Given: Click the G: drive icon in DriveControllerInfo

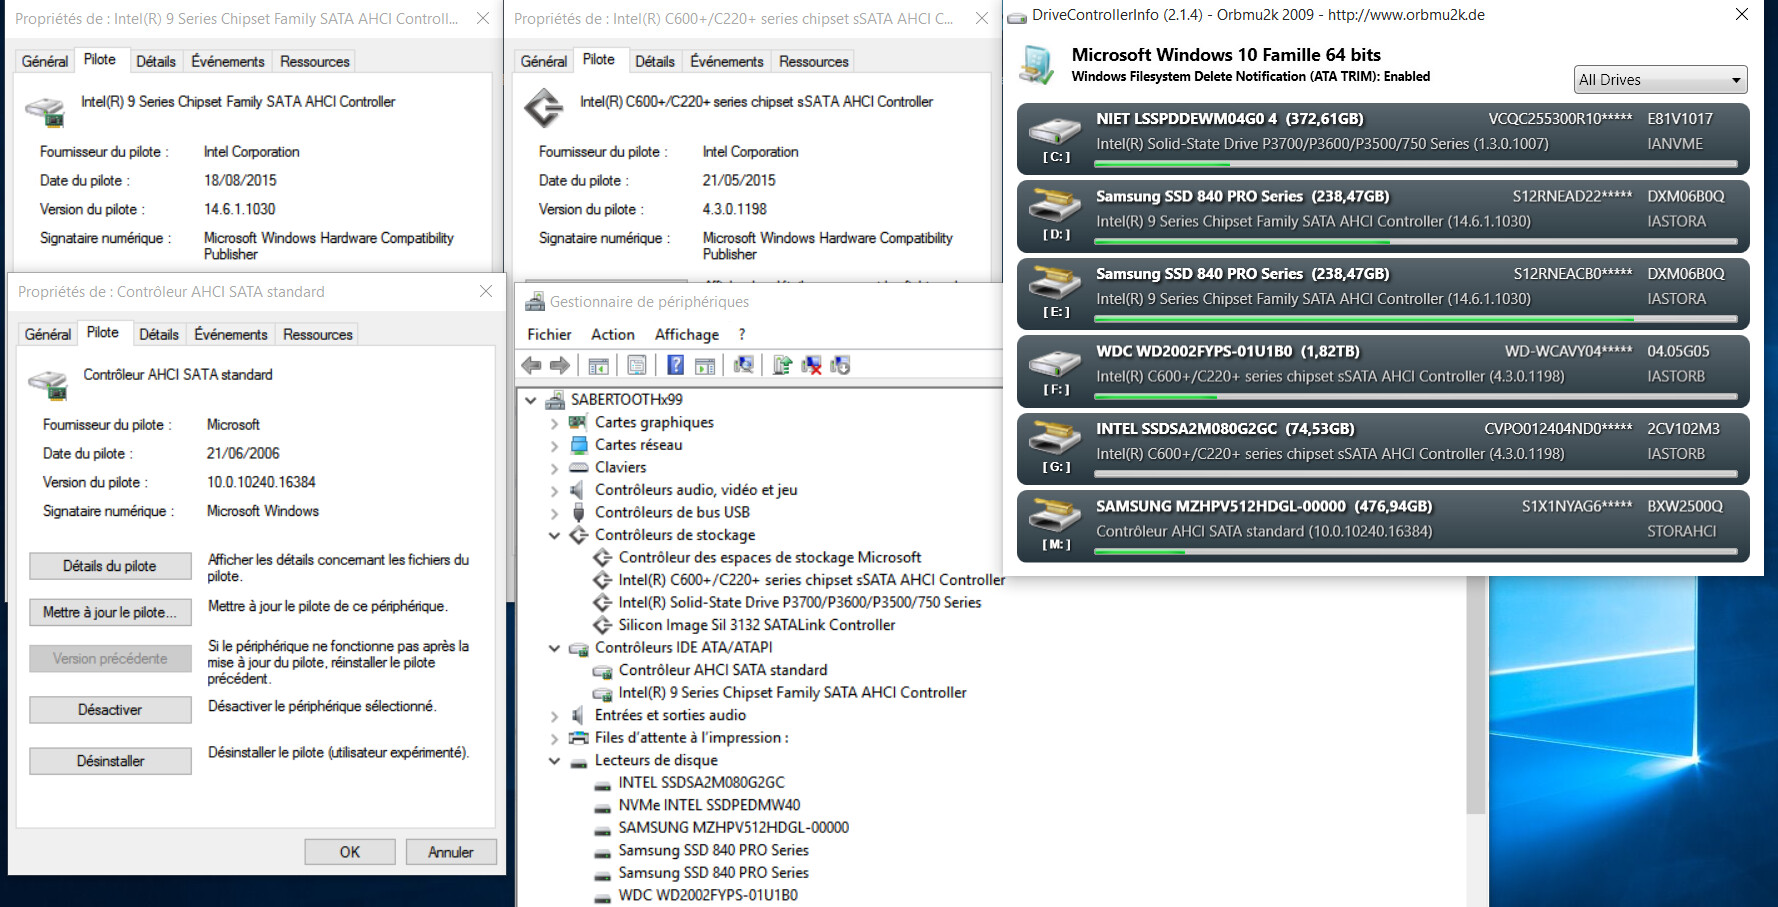Looking at the screenshot, I should tap(1056, 439).
